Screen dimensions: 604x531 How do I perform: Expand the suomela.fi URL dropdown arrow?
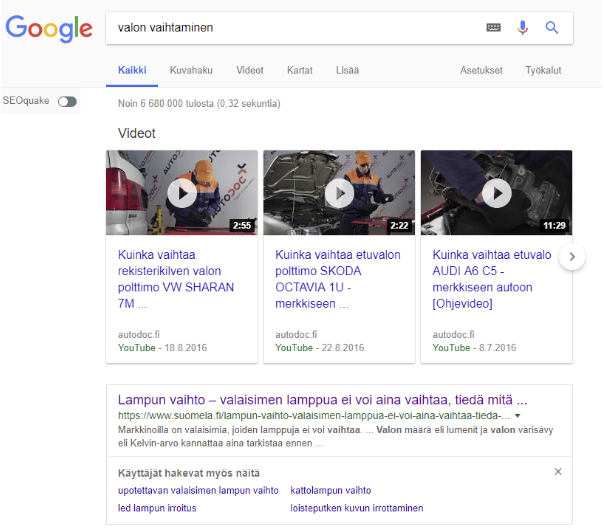[x=518, y=415]
